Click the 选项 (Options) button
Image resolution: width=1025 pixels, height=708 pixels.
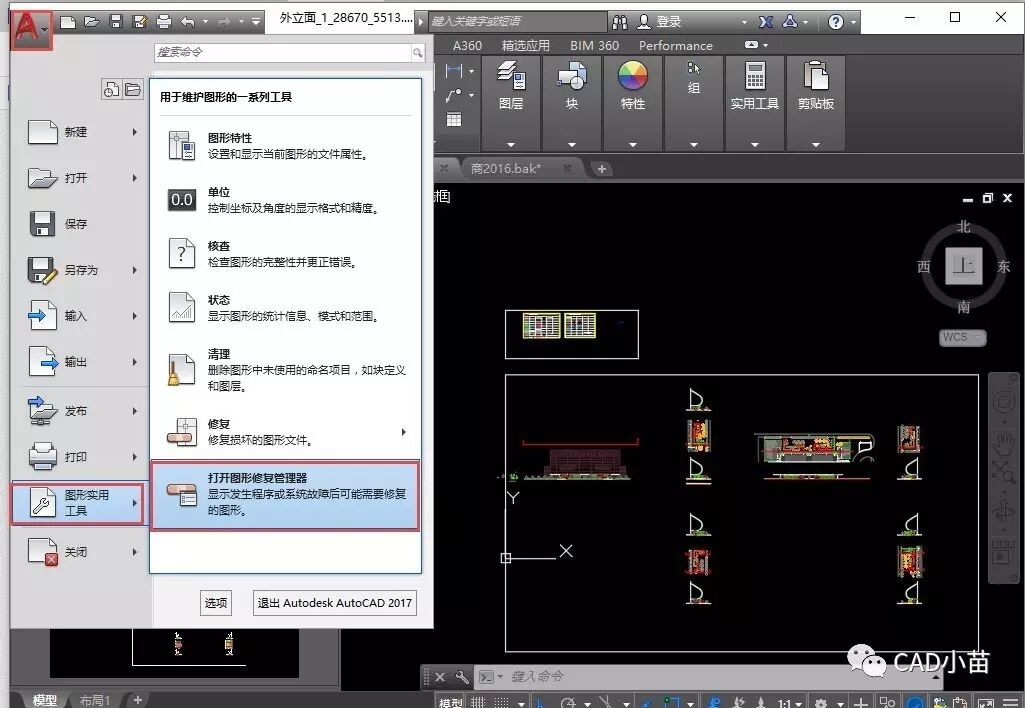point(214,602)
